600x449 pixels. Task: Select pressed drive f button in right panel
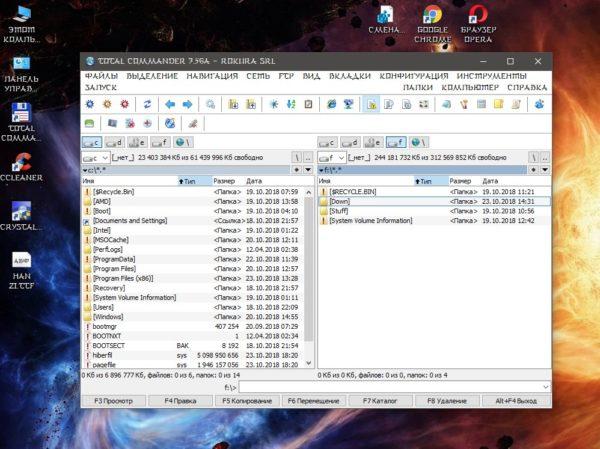click(x=396, y=143)
